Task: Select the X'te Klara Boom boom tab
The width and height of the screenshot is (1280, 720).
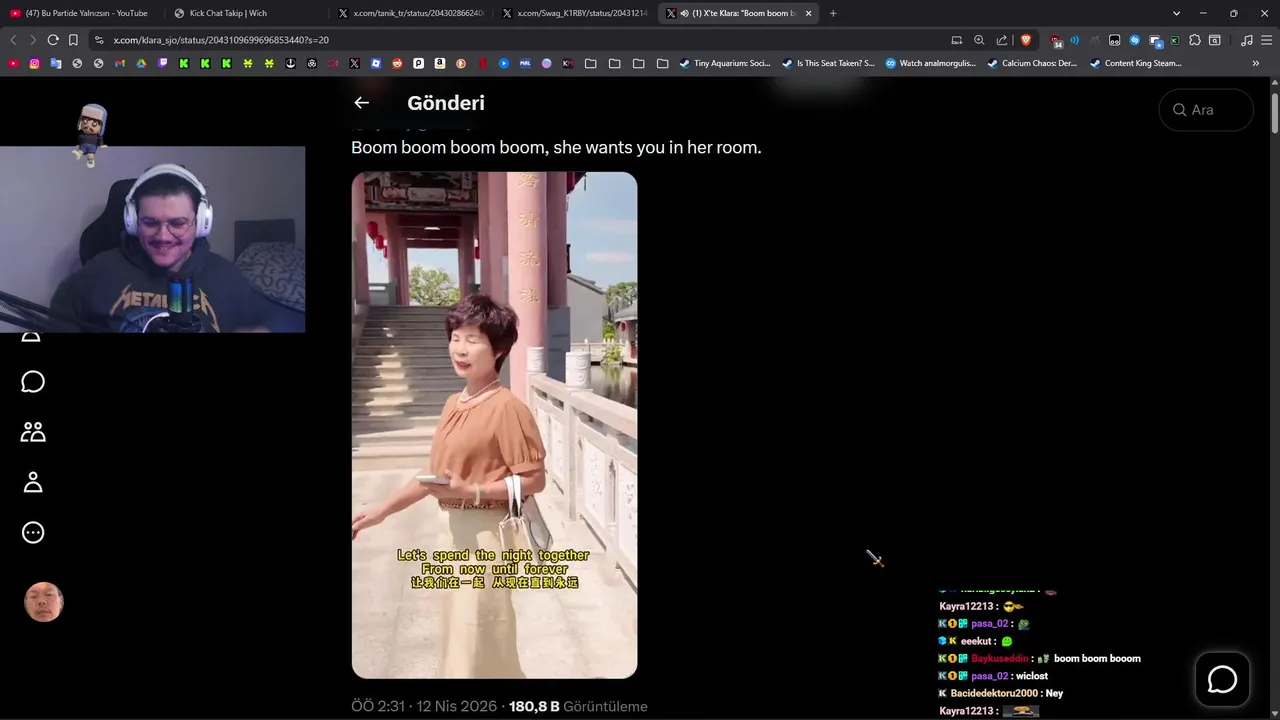Action: pyautogui.click(x=740, y=13)
